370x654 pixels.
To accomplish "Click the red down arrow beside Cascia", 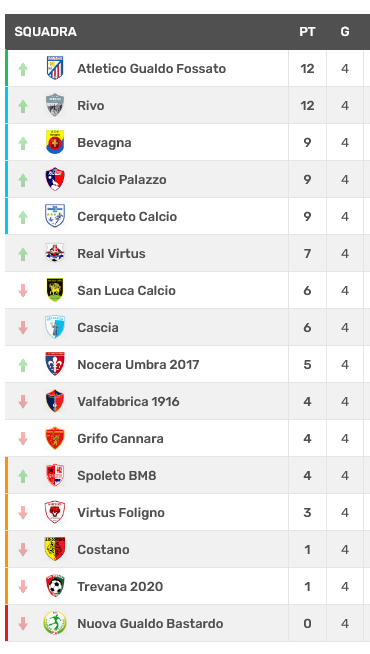I will pos(23,327).
